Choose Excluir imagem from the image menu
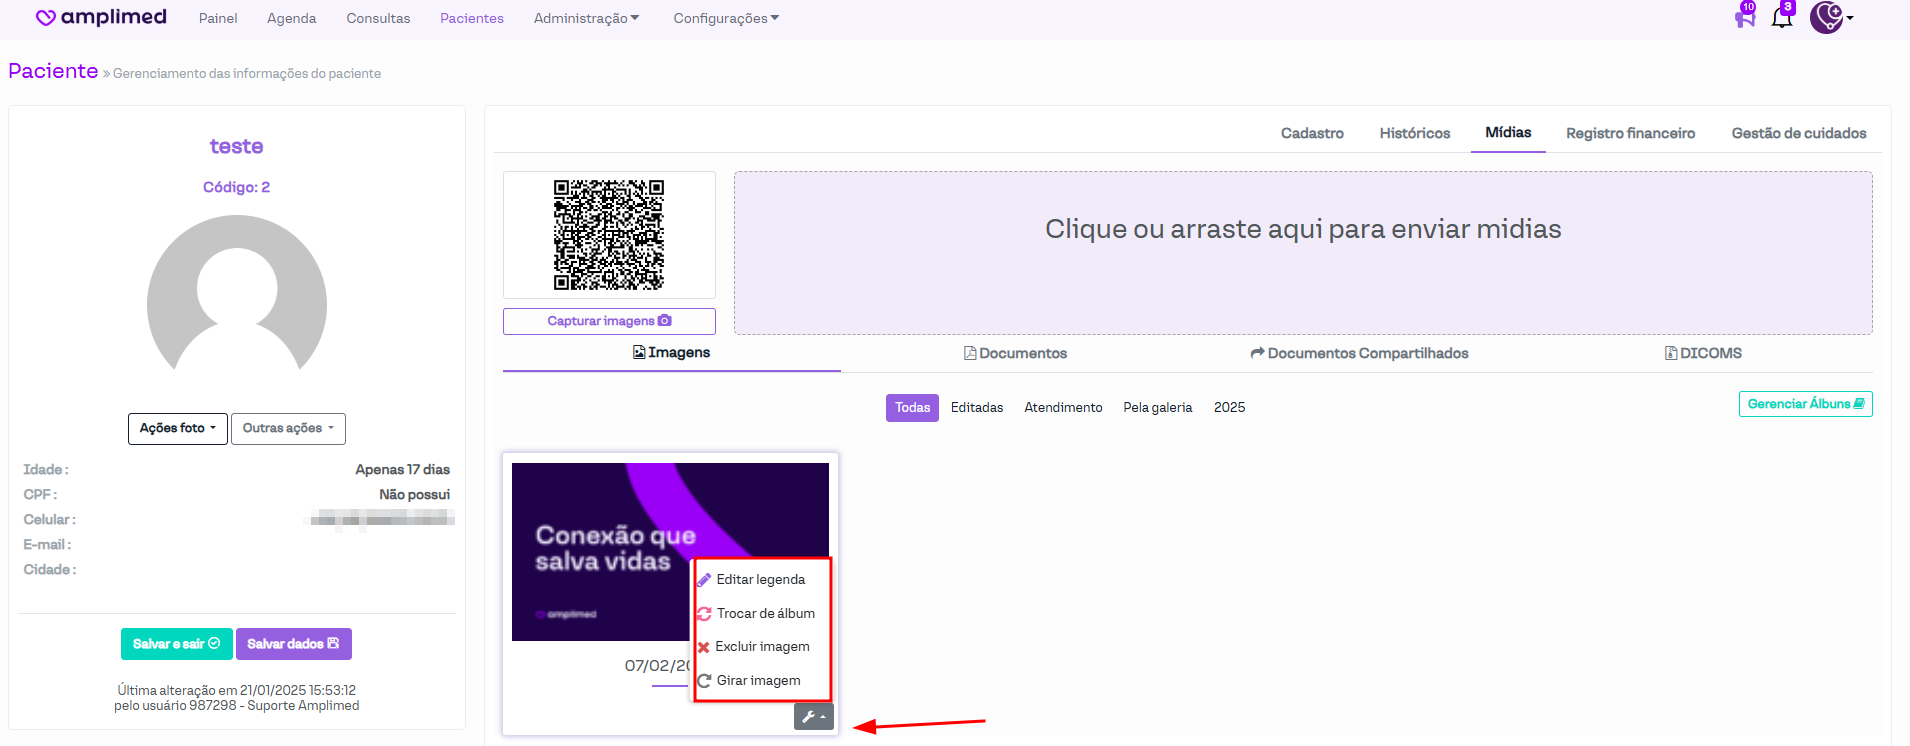1910x746 pixels. click(x=762, y=647)
